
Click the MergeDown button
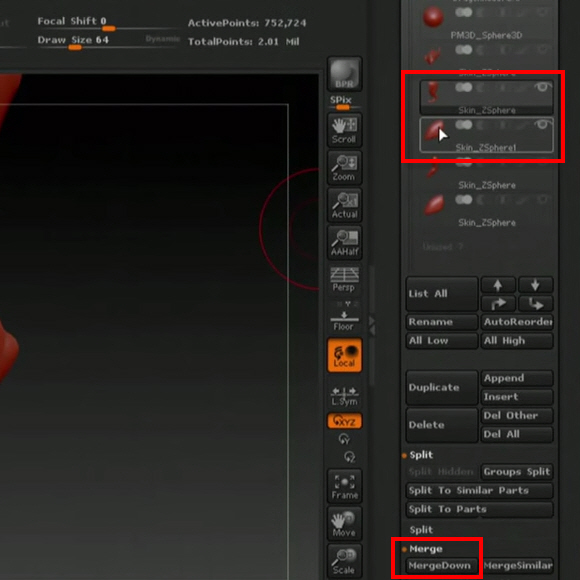pos(440,566)
